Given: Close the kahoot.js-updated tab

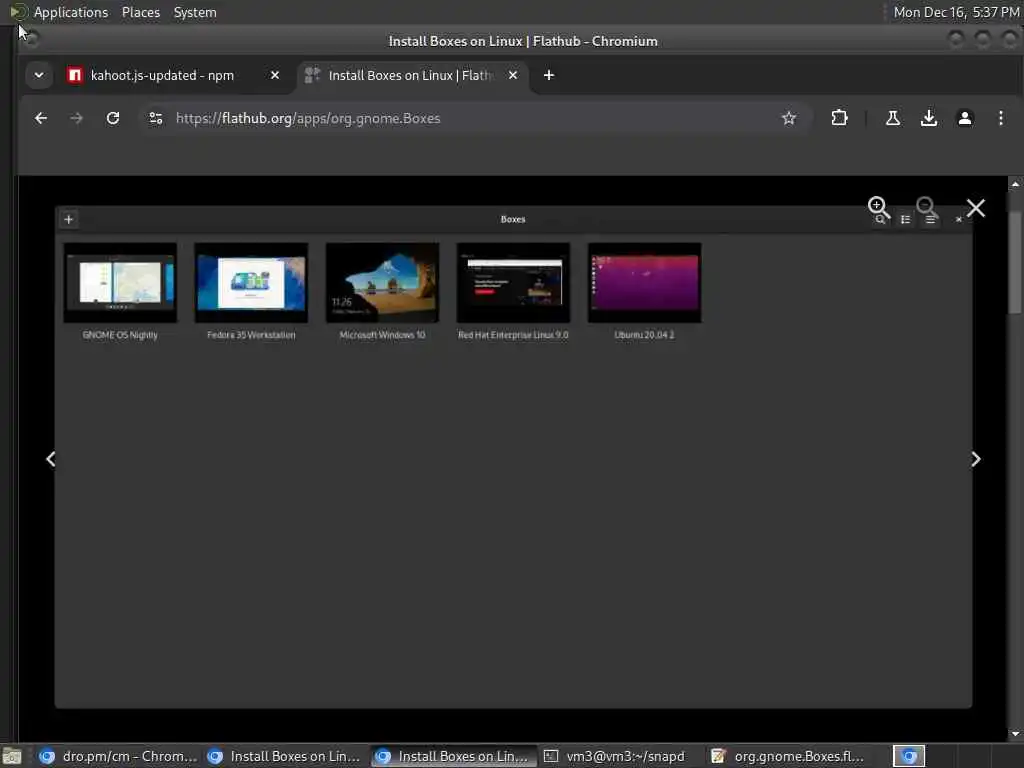Looking at the screenshot, I should (x=275, y=75).
